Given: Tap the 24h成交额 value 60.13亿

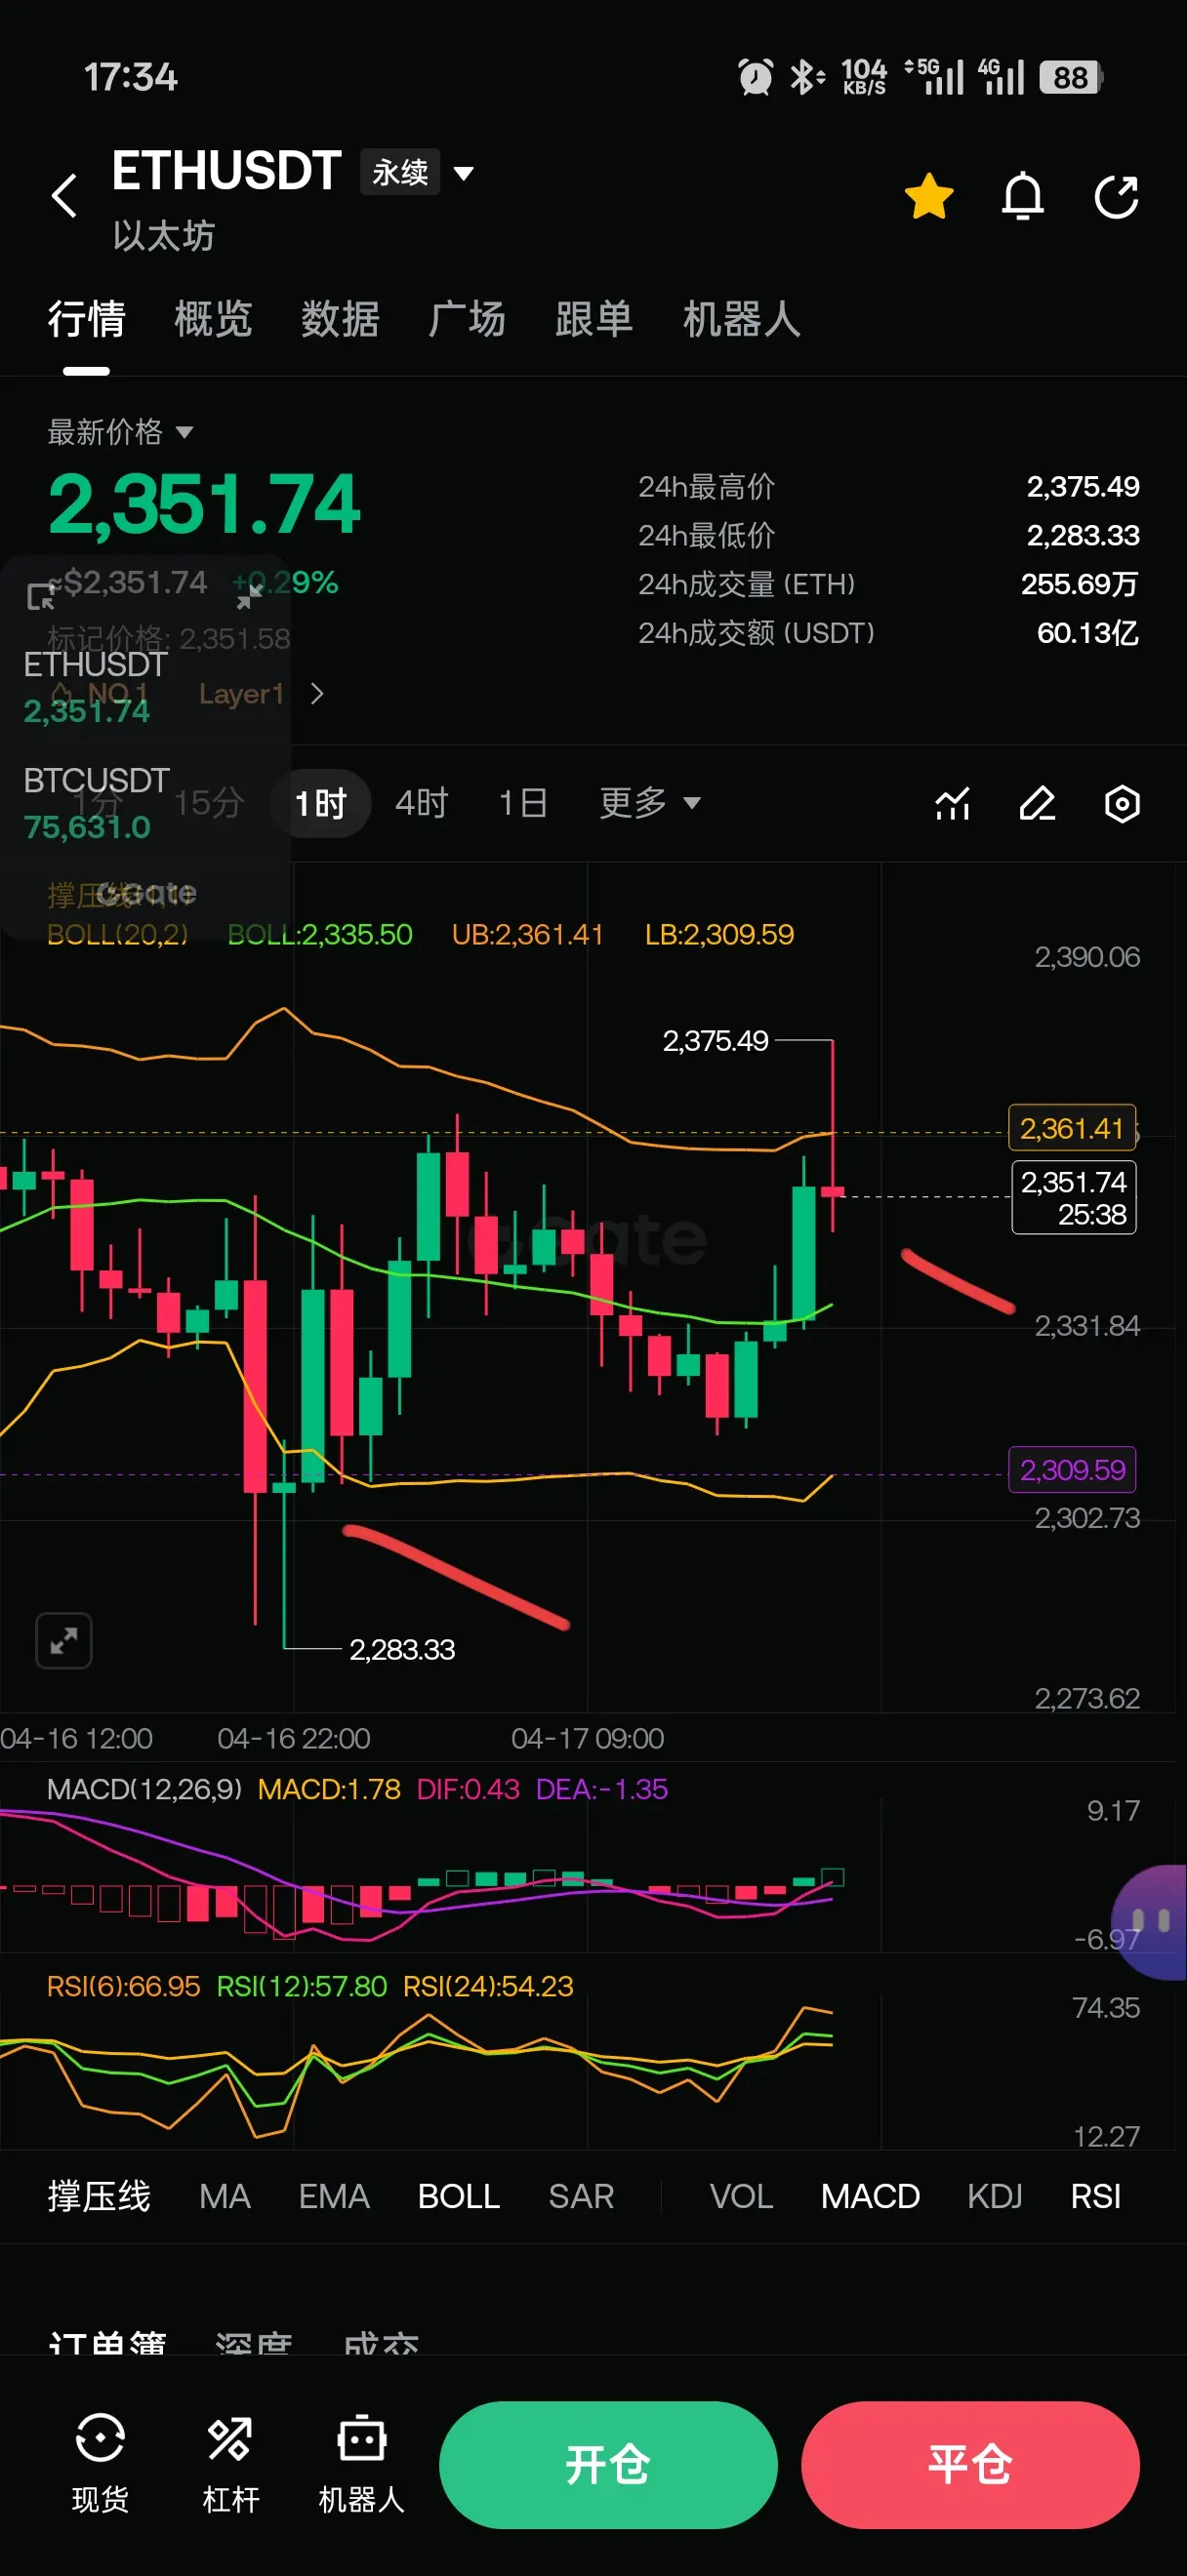Looking at the screenshot, I should 1088,633.
